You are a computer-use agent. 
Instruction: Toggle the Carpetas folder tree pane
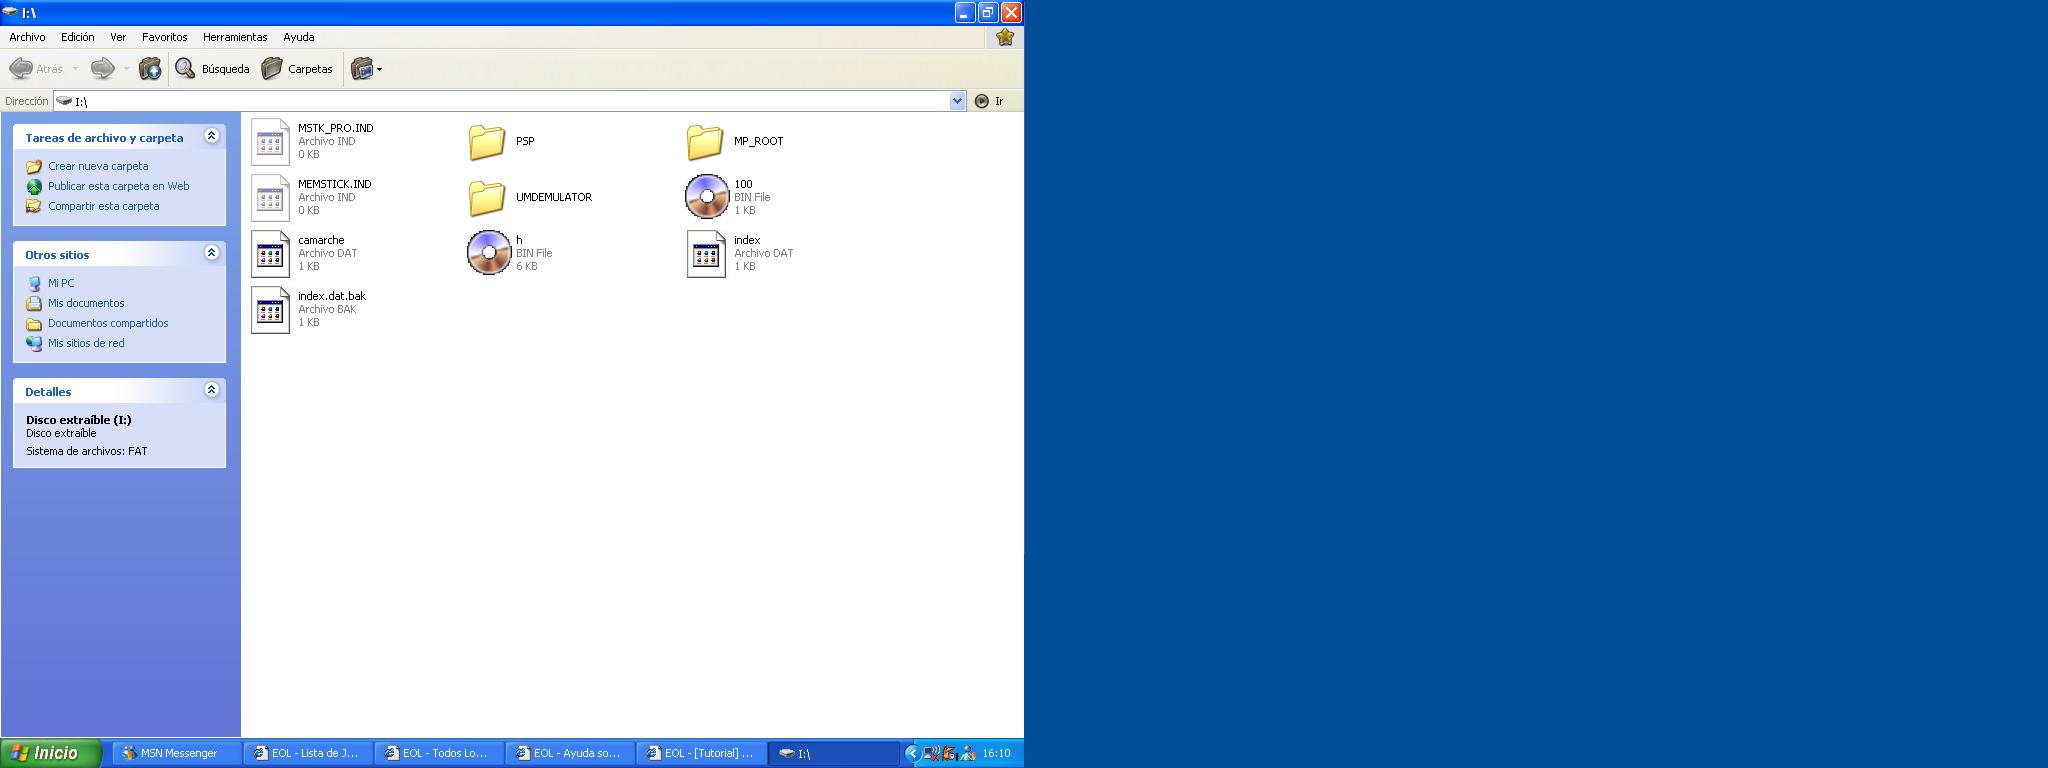click(297, 69)
